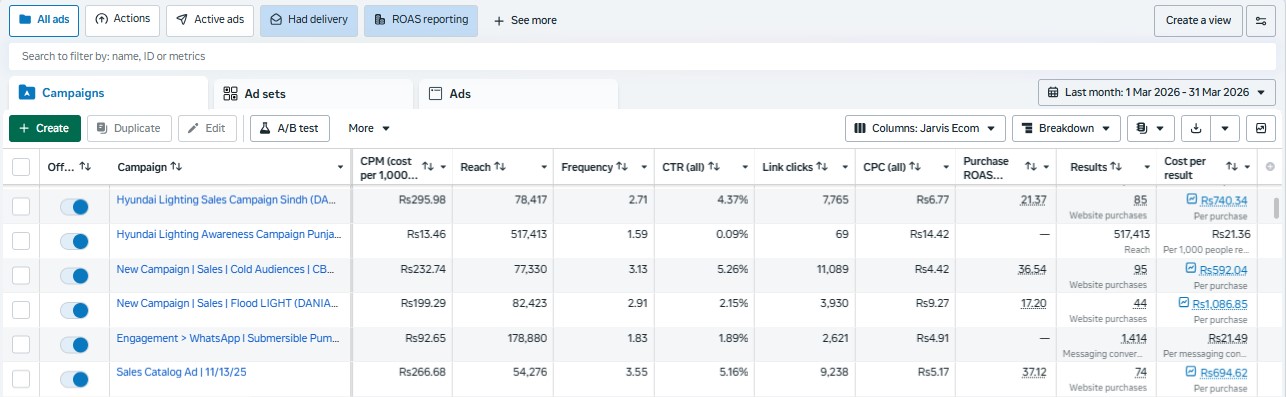Open the charts view icon button

(1261, 128)
